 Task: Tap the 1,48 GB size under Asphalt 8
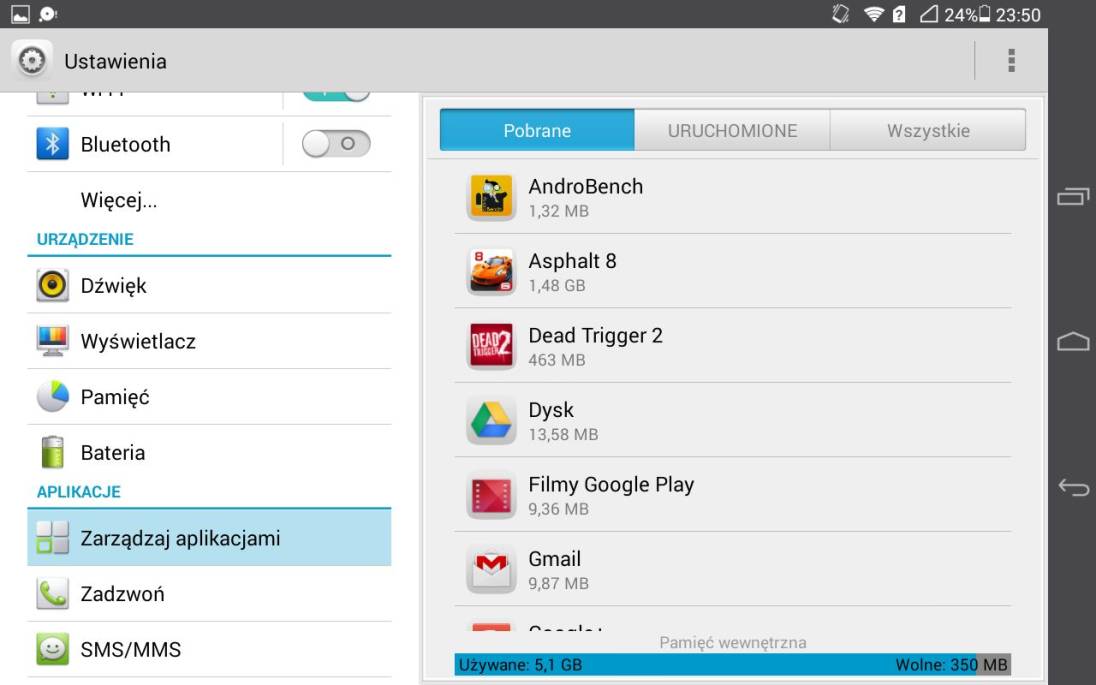[557, 285]
